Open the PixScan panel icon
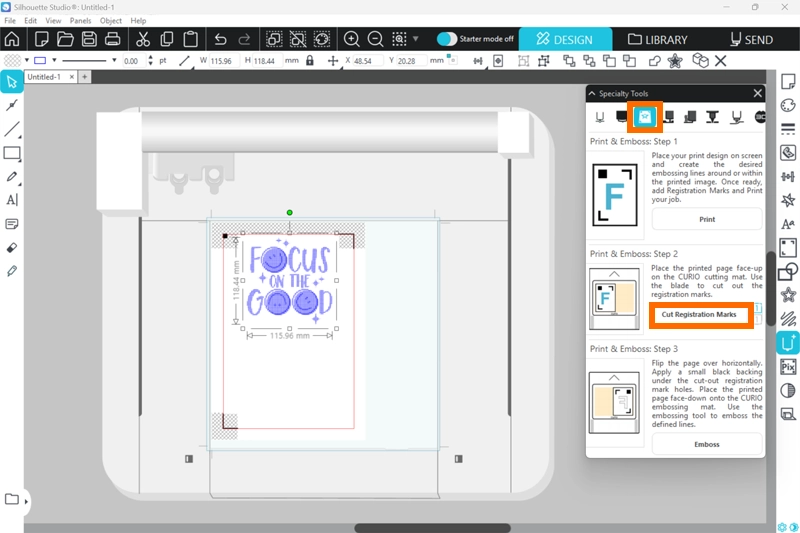 787,367
